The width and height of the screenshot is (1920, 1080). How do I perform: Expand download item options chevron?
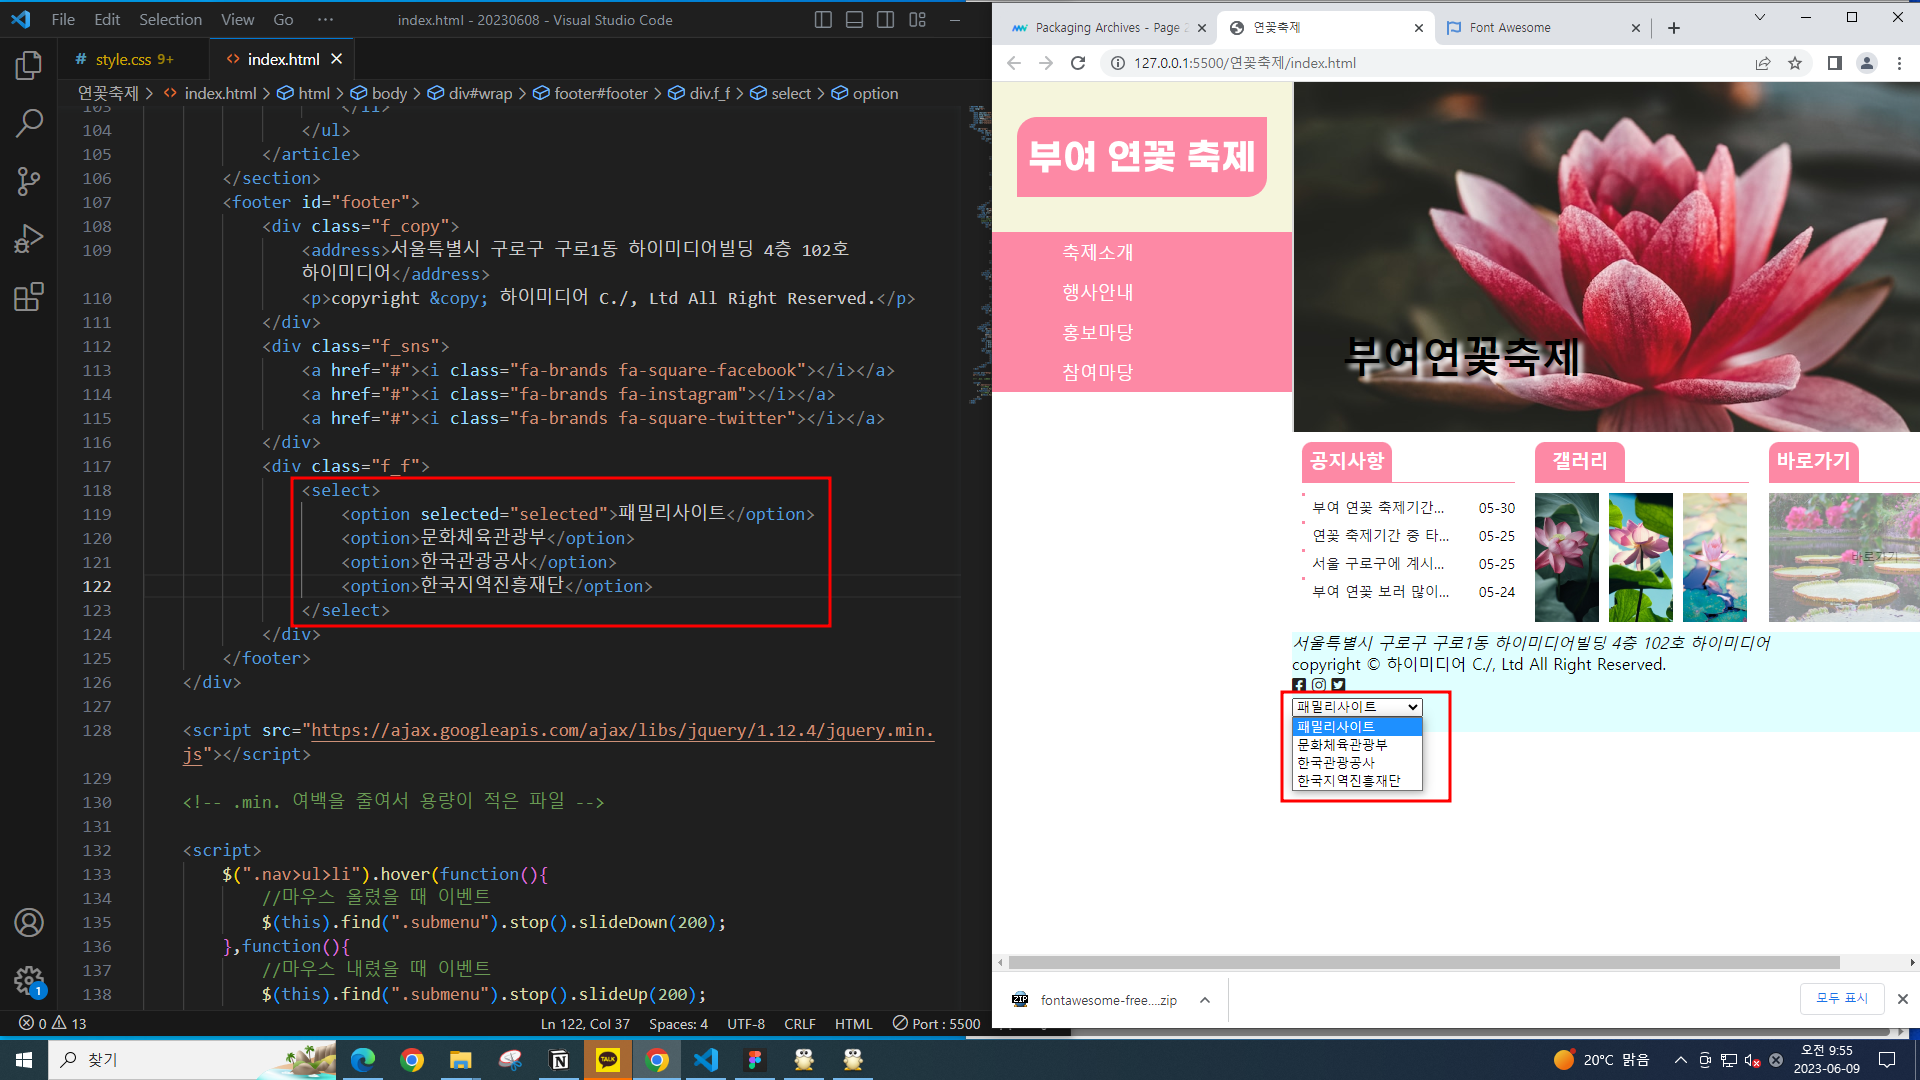tap(1205, 1000)
